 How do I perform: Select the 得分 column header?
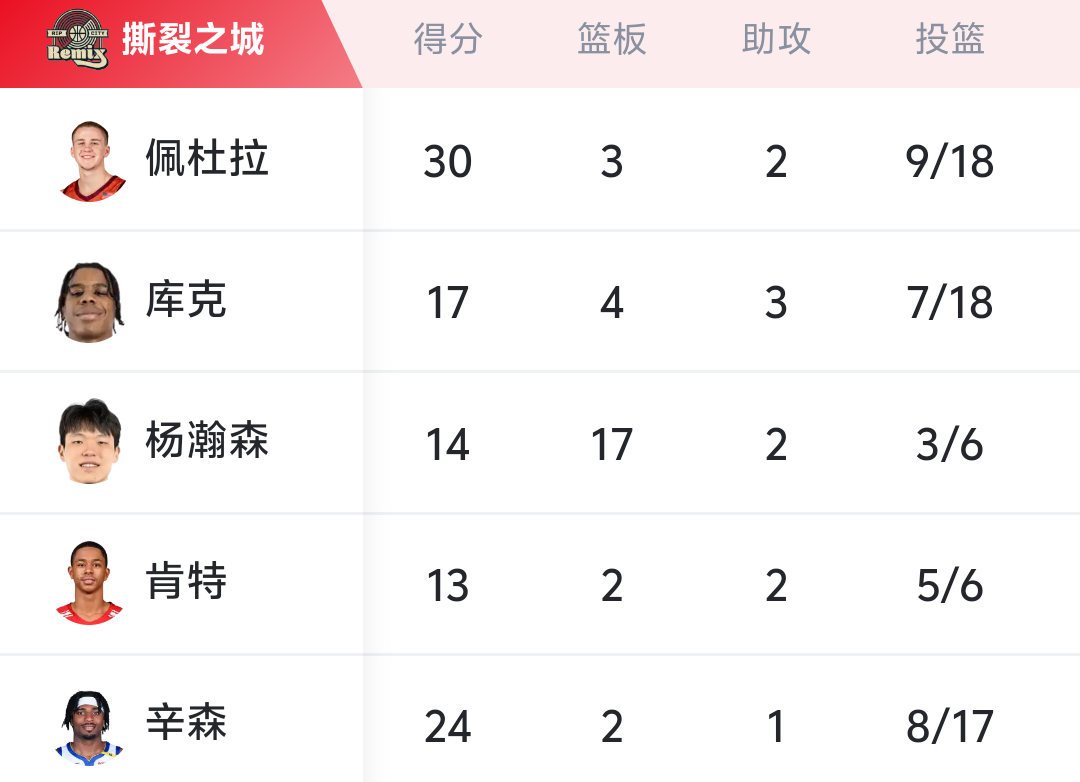click(448, 40)
